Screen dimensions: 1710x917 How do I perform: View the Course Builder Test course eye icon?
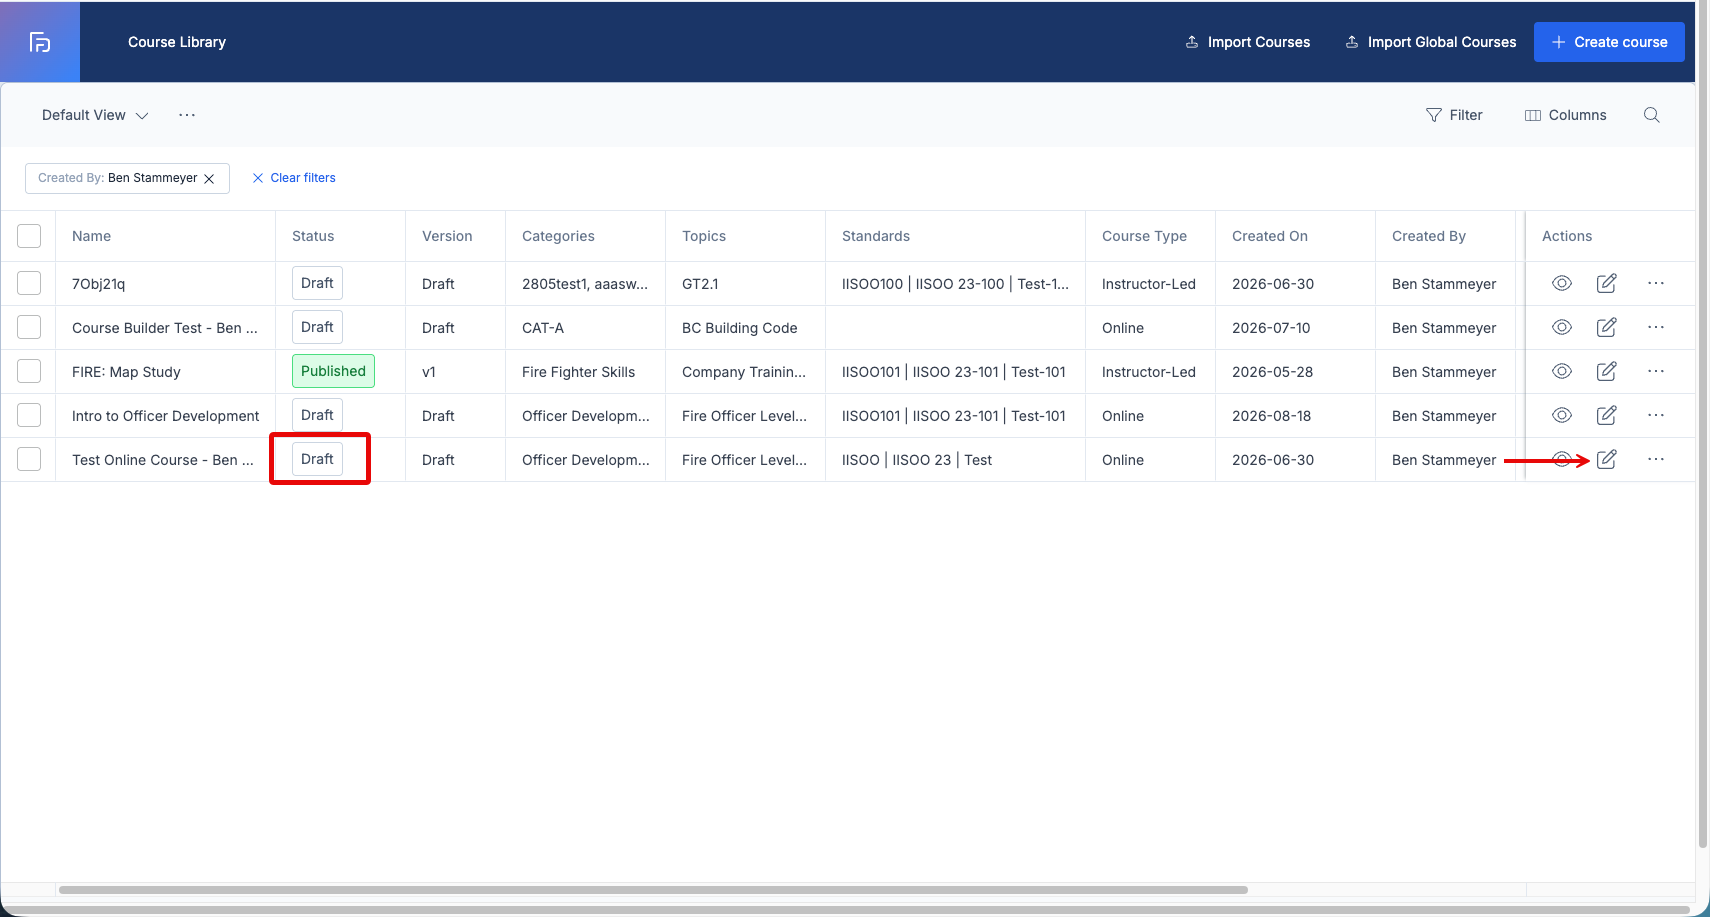click(1562, 327)
